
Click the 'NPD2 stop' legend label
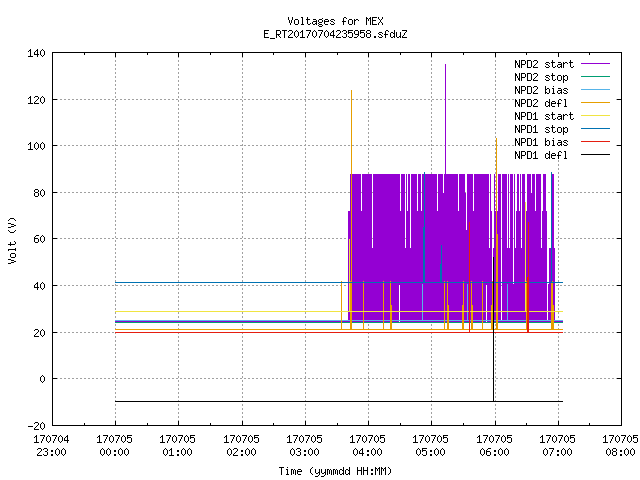tap(541, 77)
